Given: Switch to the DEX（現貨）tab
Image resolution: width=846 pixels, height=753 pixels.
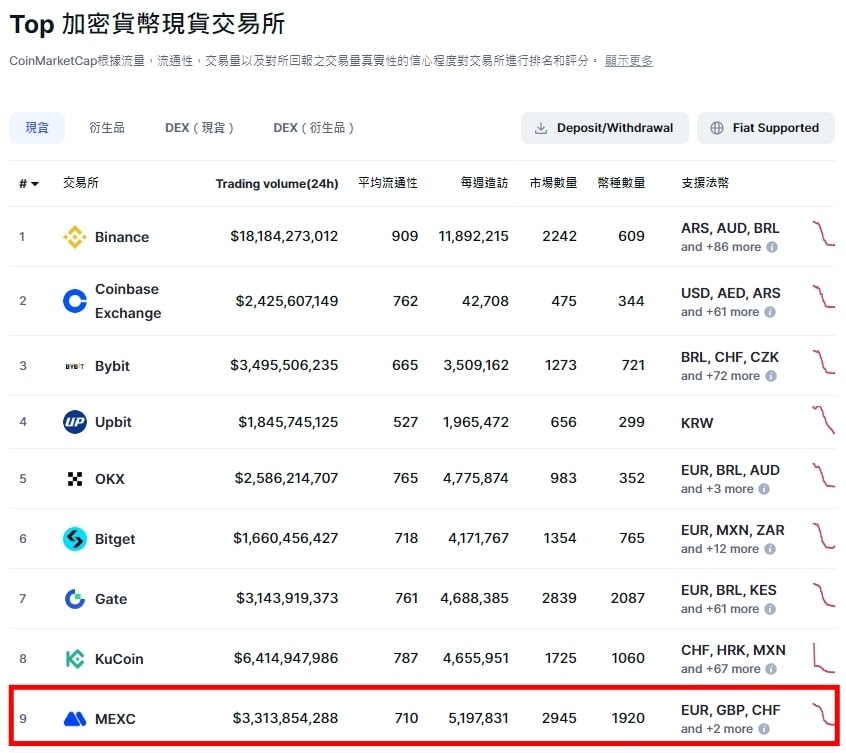Looking at the screenshot, I should click(199, 128).
